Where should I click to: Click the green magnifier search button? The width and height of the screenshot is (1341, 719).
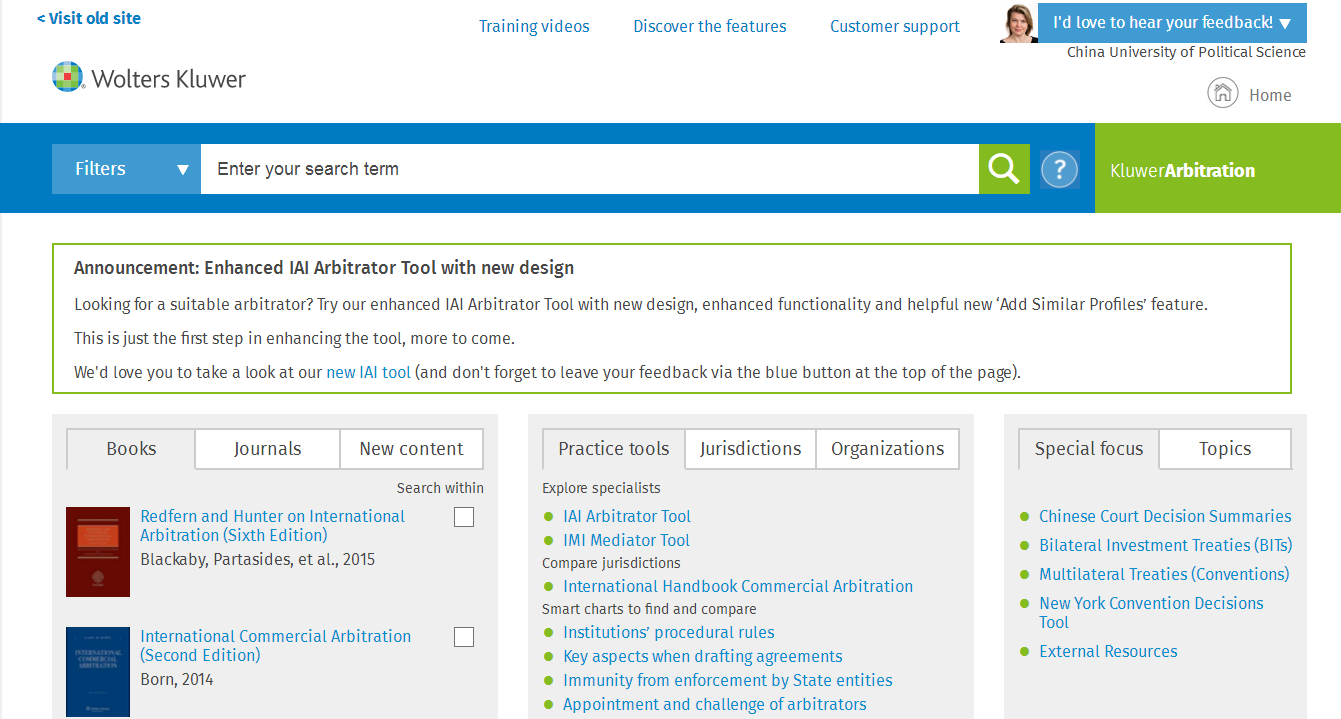pyautogui.click(x=1004, y=168)
